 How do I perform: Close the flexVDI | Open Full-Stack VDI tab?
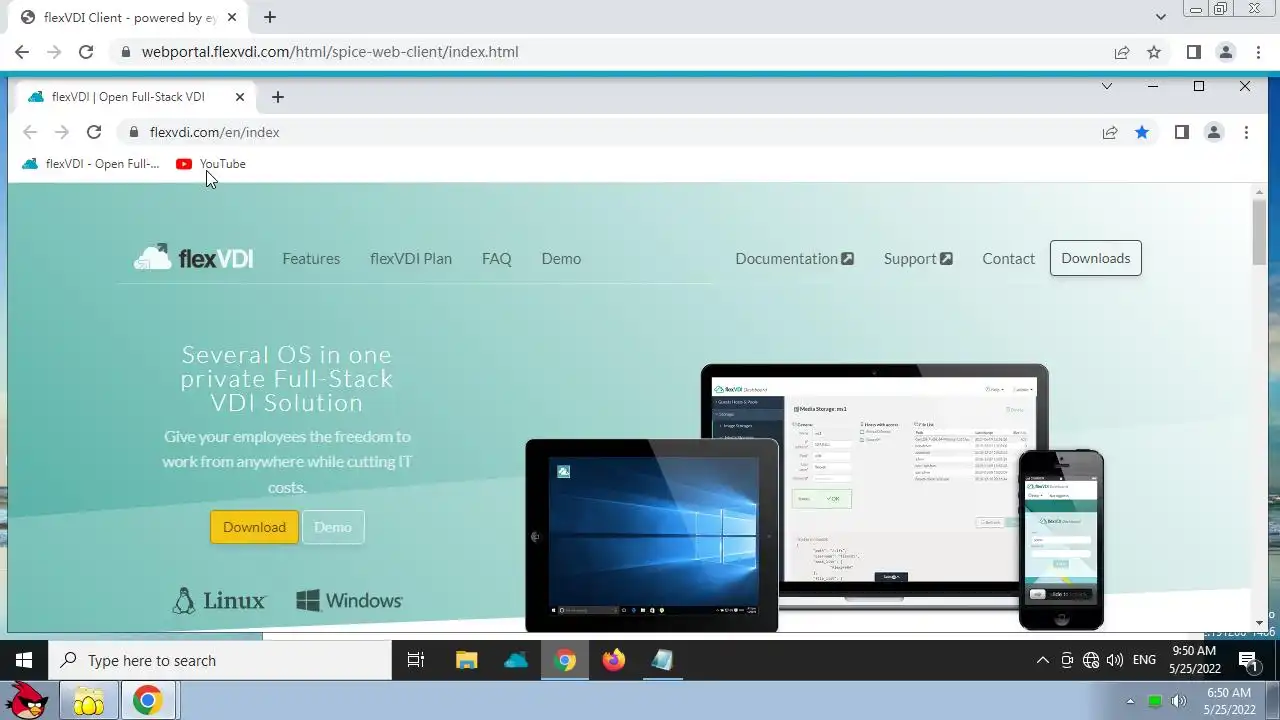pos(240,97)
